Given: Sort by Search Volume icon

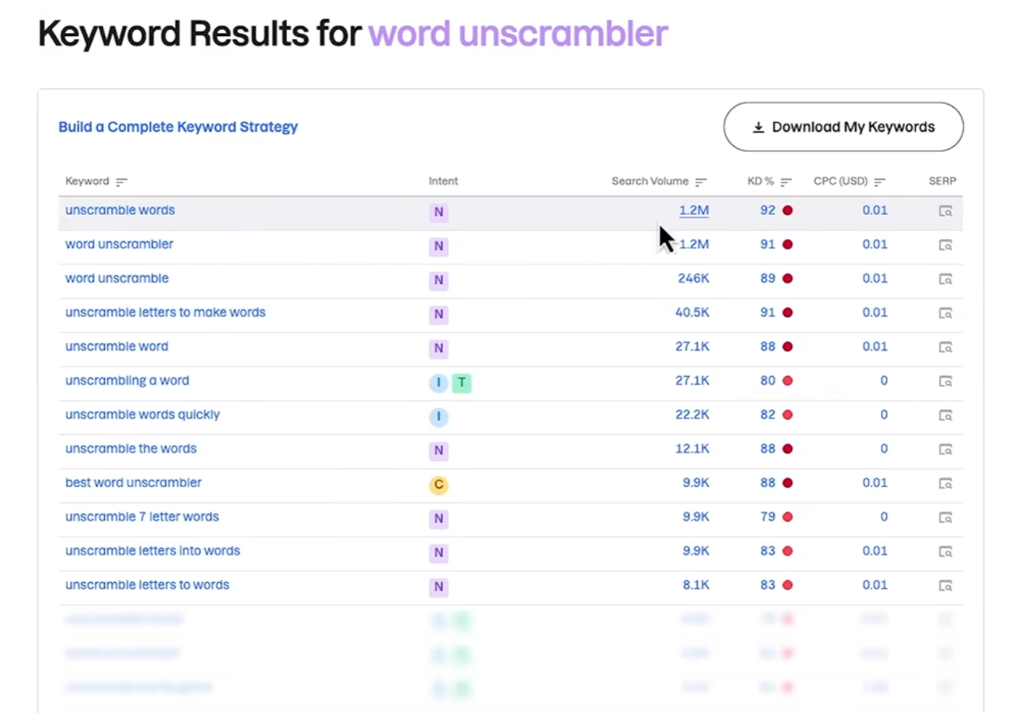Looking at the screenshot, I should tap(701, 182).
